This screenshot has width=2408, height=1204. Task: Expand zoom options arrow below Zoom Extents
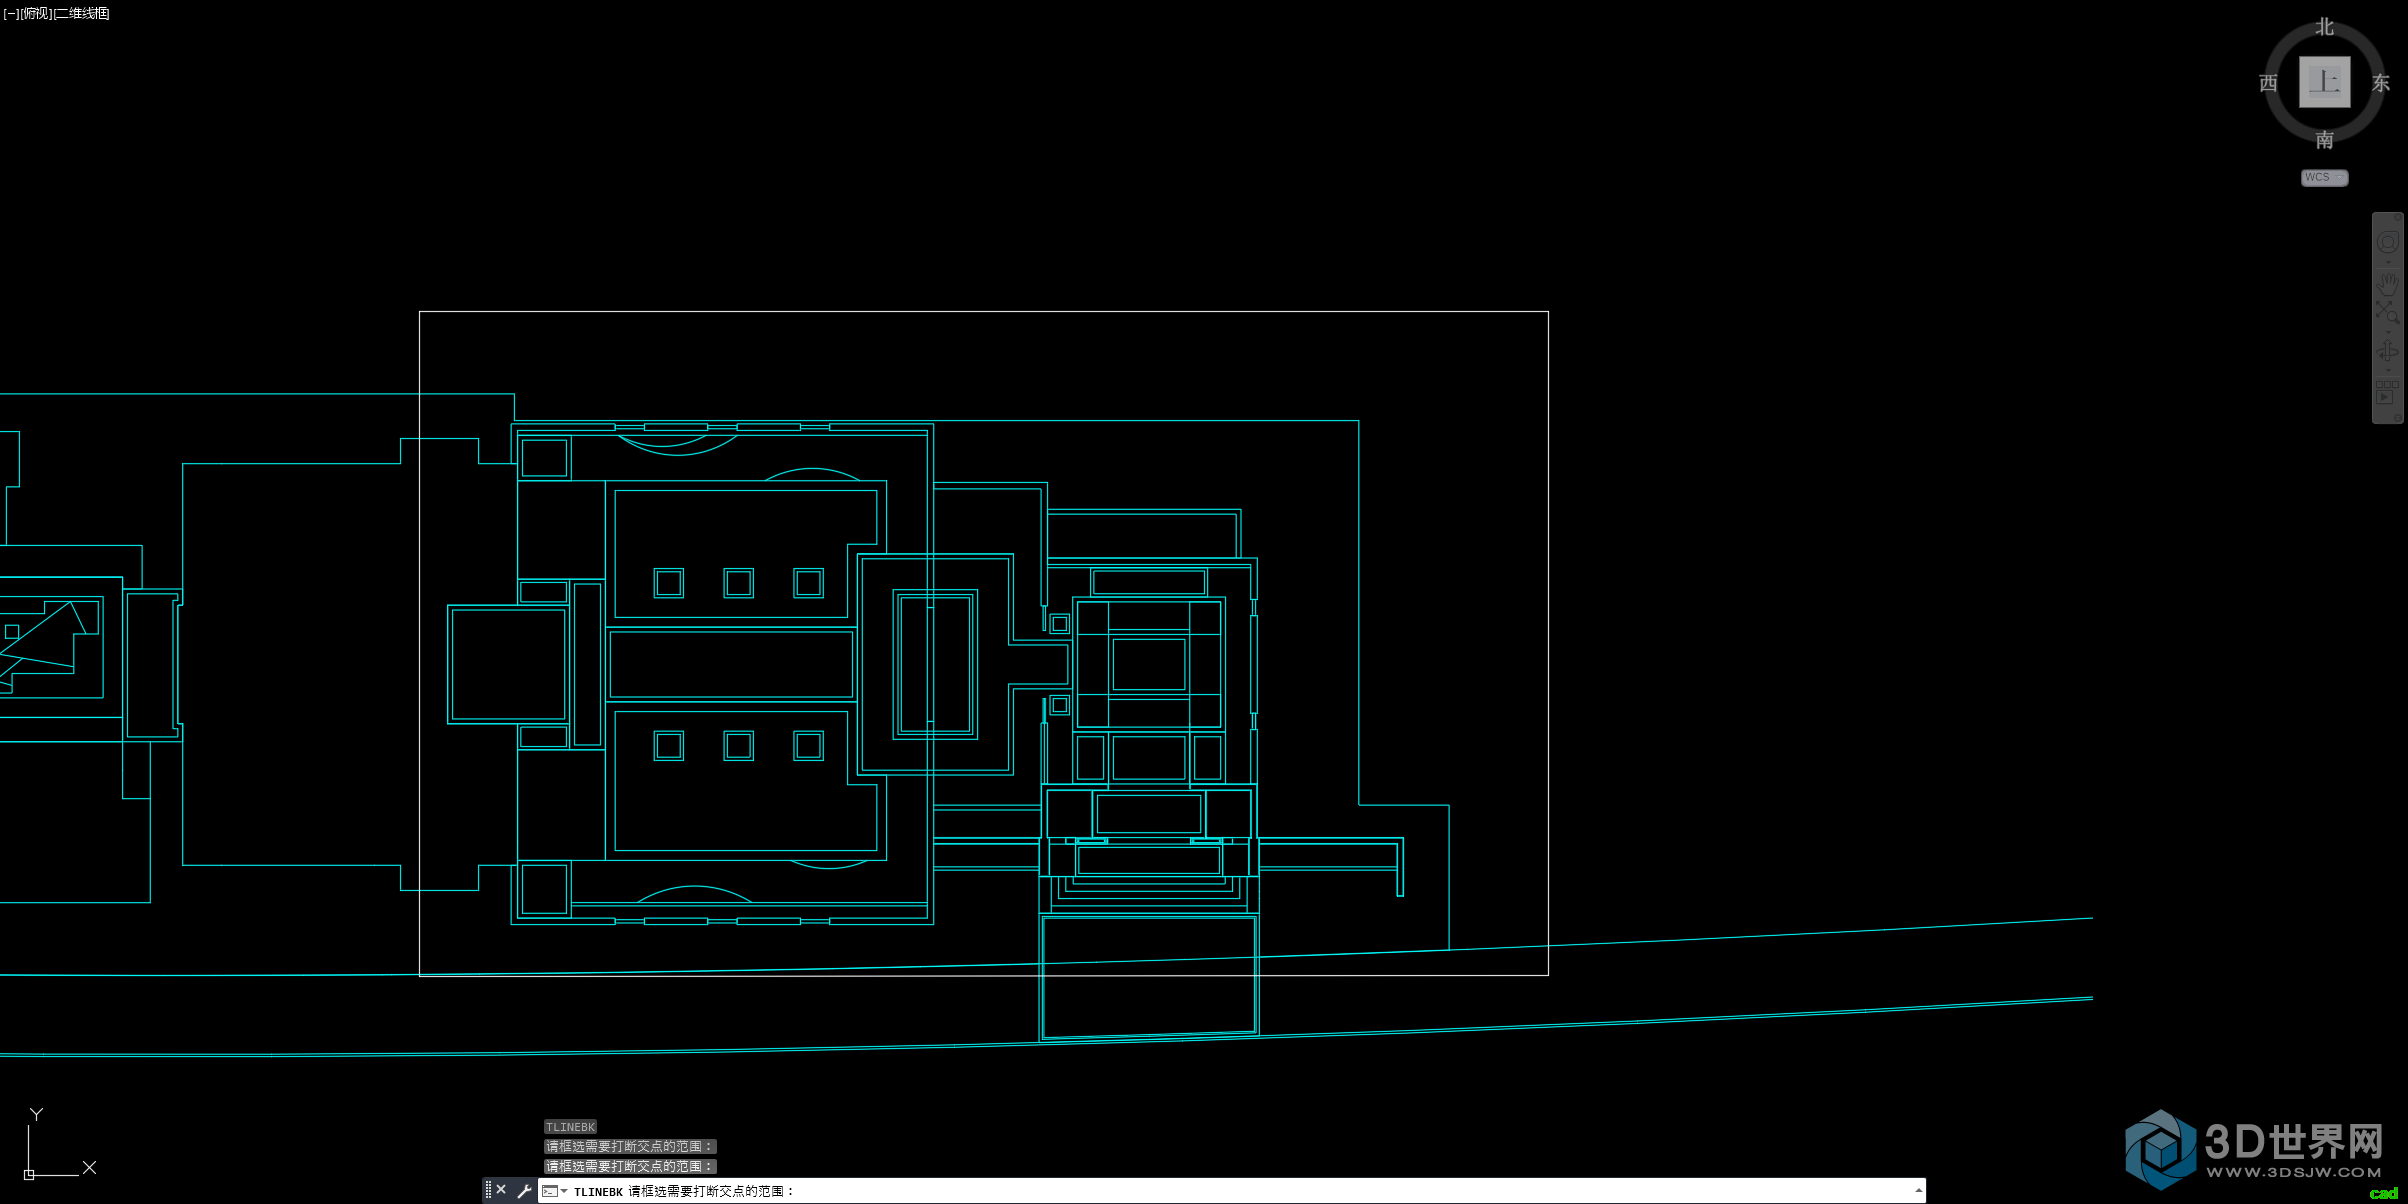tap(2388, 332)
